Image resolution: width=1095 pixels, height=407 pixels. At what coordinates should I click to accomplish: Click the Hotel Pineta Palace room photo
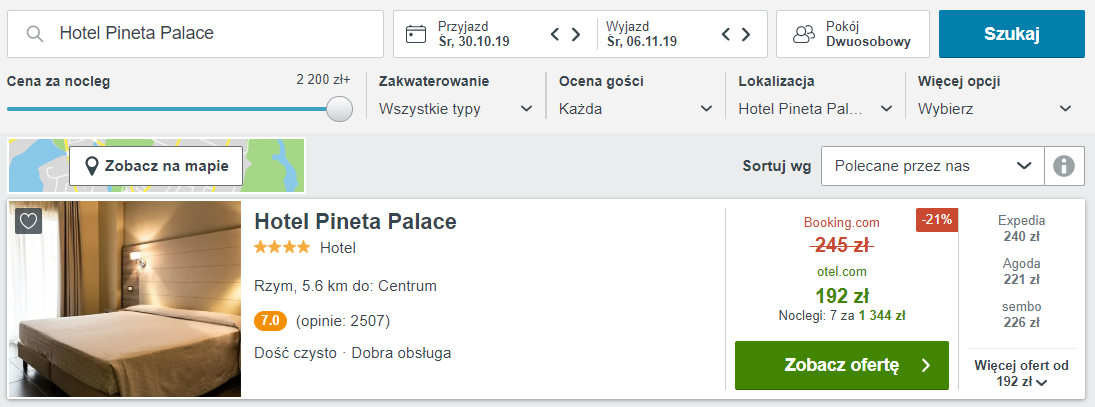[x=124, y=299]
